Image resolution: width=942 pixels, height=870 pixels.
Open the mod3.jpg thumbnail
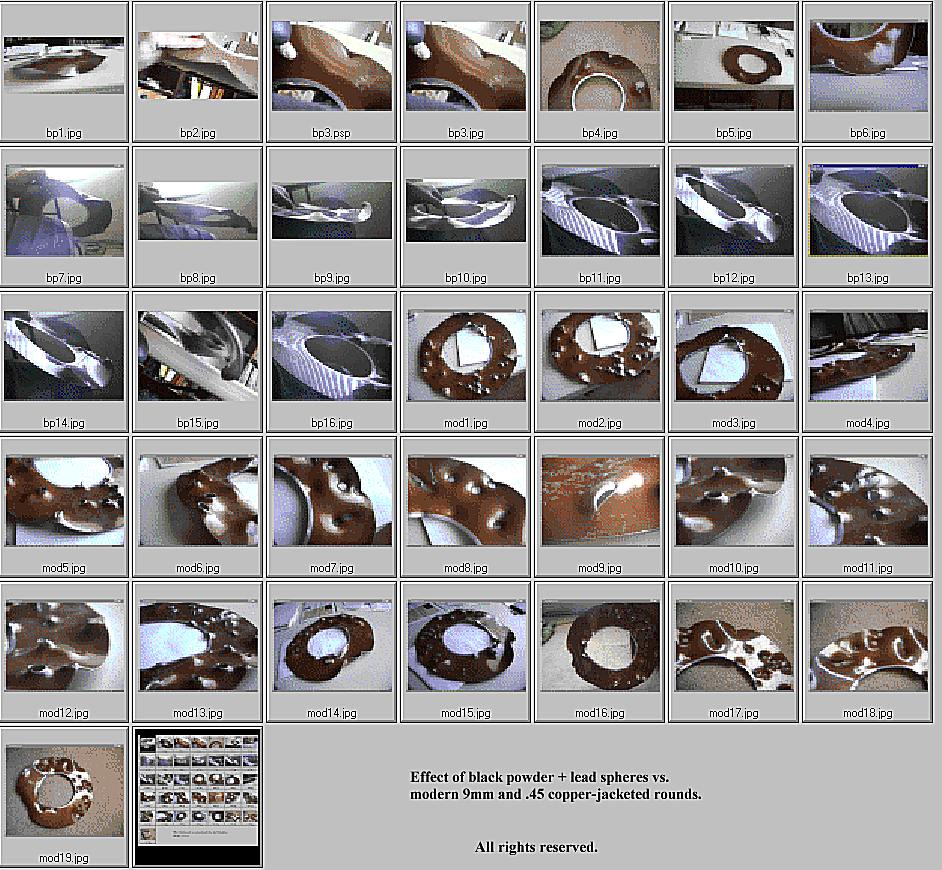click(x=734, y=356)
